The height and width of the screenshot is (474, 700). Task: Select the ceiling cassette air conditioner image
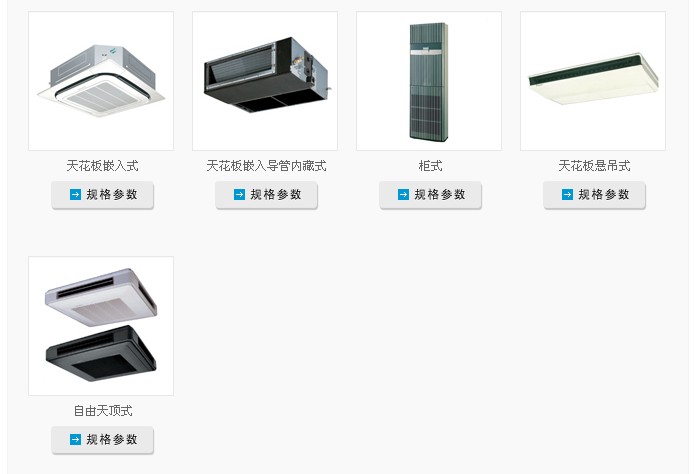101,81
